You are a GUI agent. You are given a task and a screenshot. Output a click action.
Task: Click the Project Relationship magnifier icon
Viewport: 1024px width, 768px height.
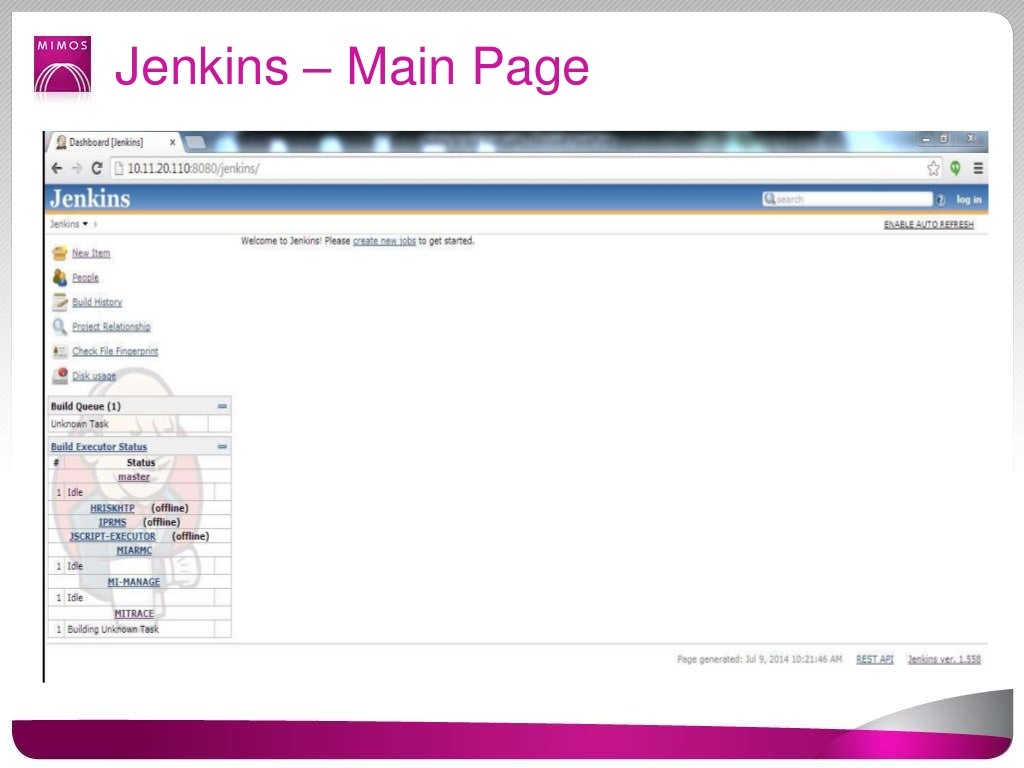pos(59,327)
